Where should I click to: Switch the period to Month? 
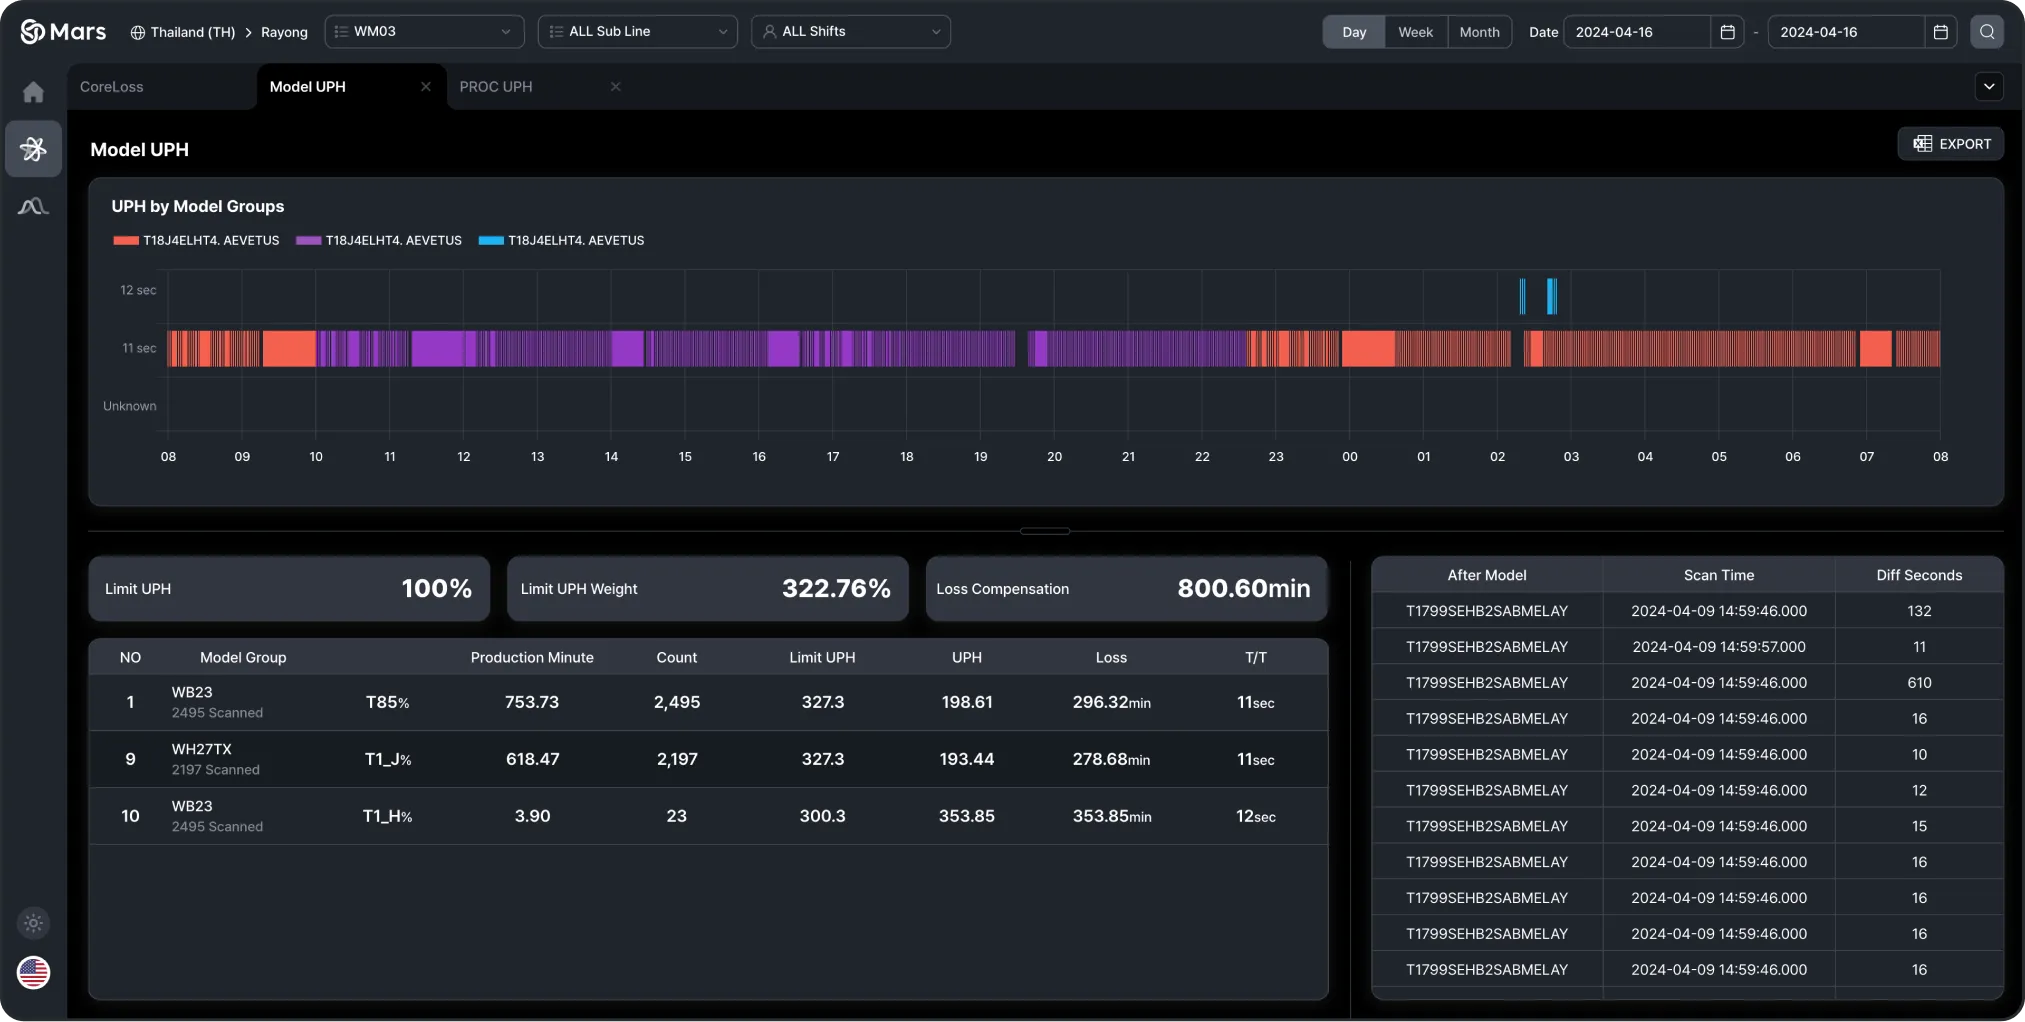pos(1479,32)
